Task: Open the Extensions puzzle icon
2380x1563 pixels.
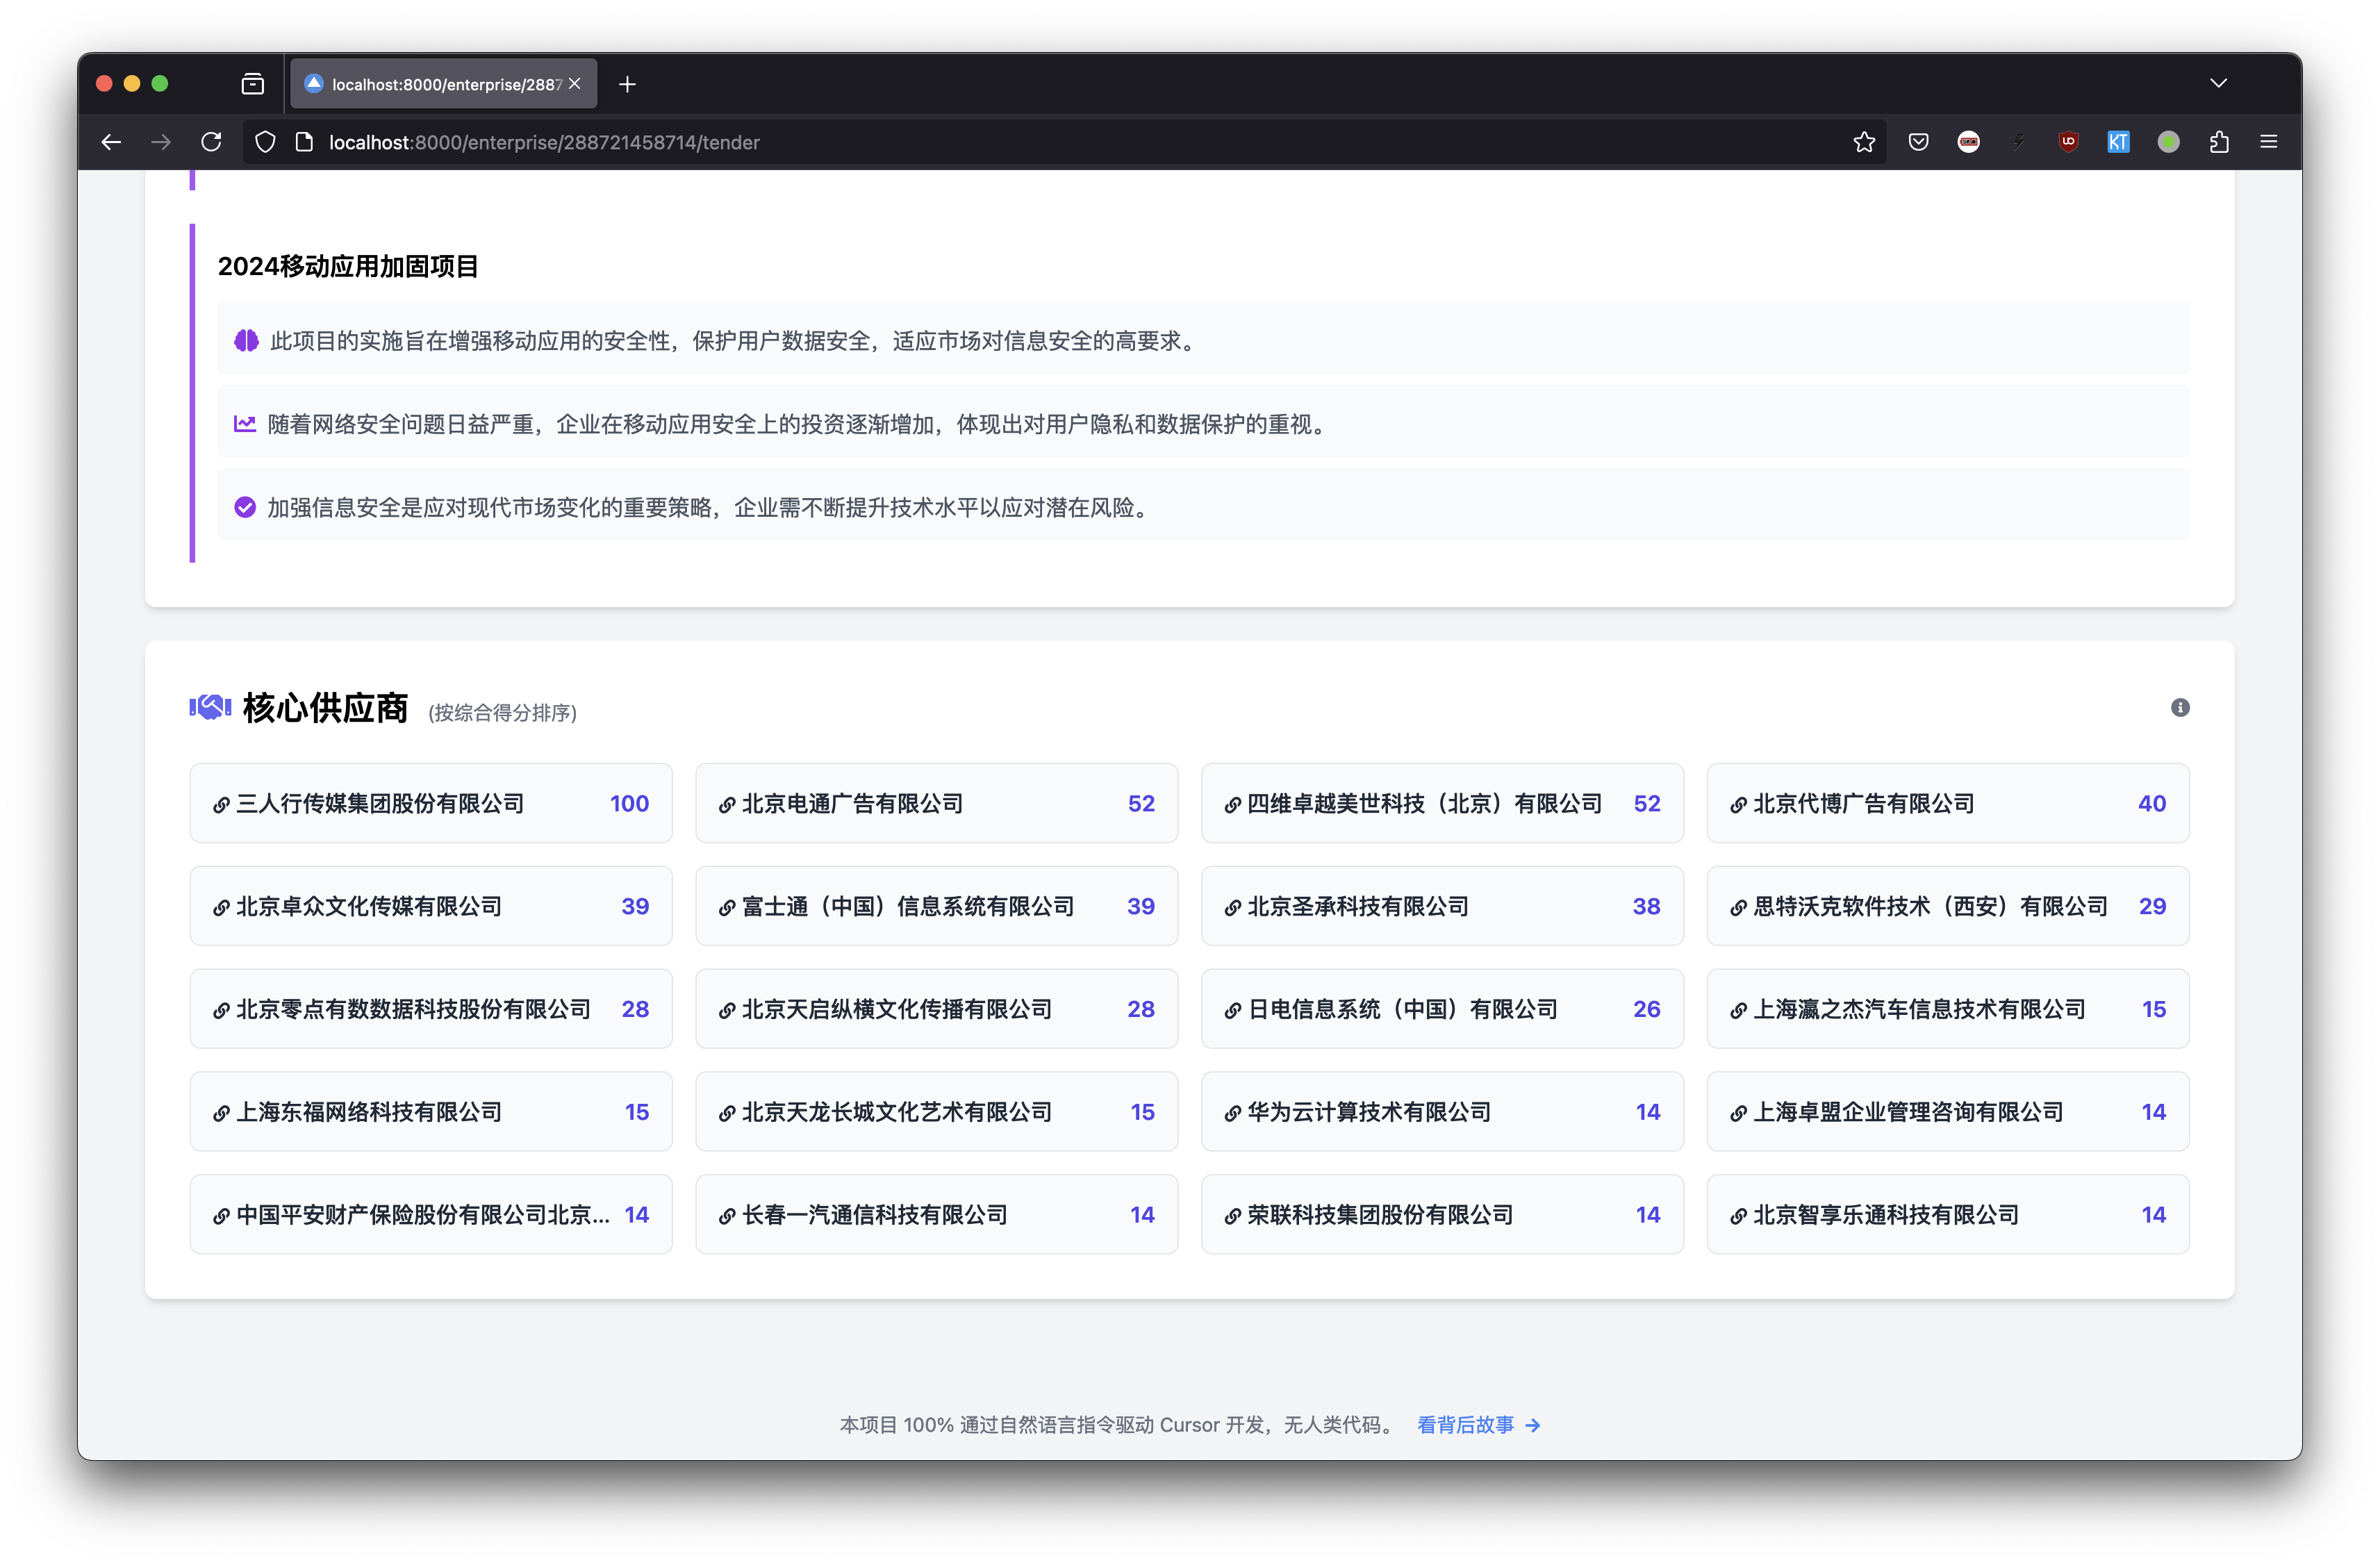Action: [x=2219, y=142]
